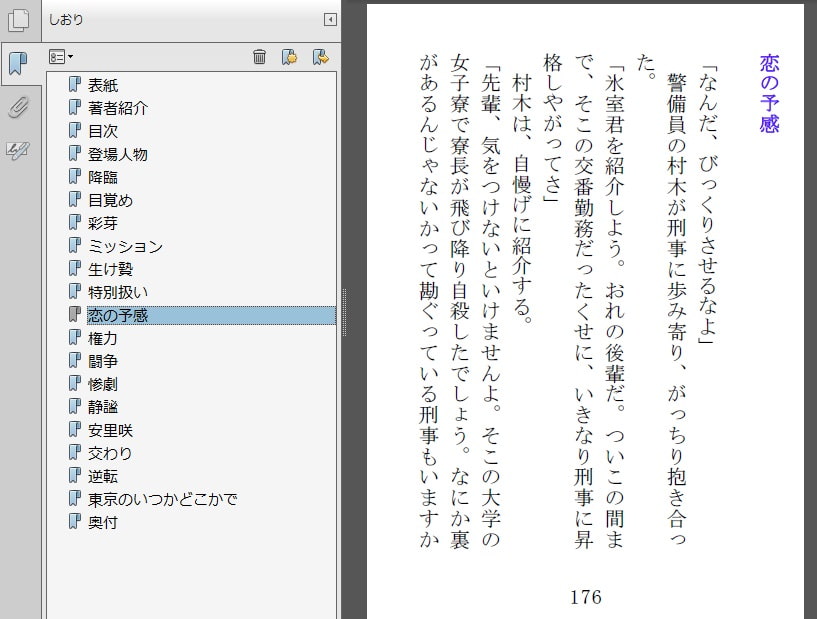The width and height of the screenshot is (817, 619).
Task: Go to the 逆転 bookmark
Action: (x=103, y=476)
